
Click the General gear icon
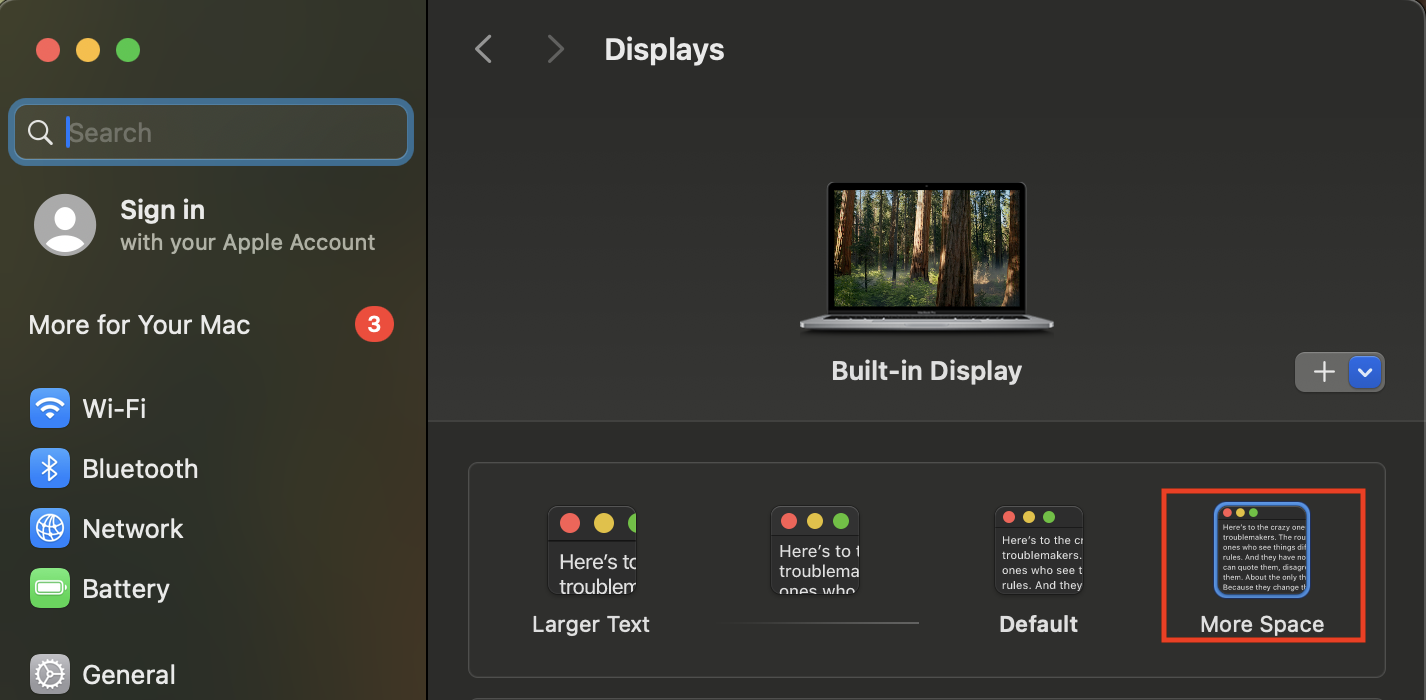click(50, 674)
